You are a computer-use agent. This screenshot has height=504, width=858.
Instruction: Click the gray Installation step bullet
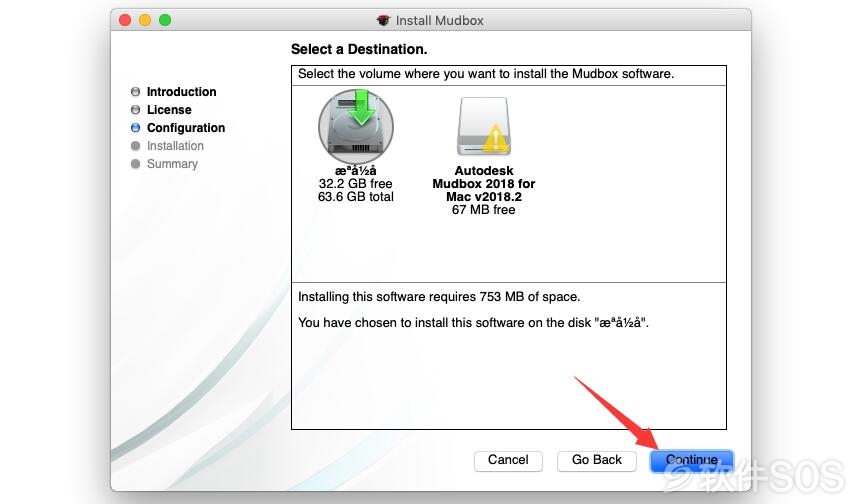tap(136, 146)
